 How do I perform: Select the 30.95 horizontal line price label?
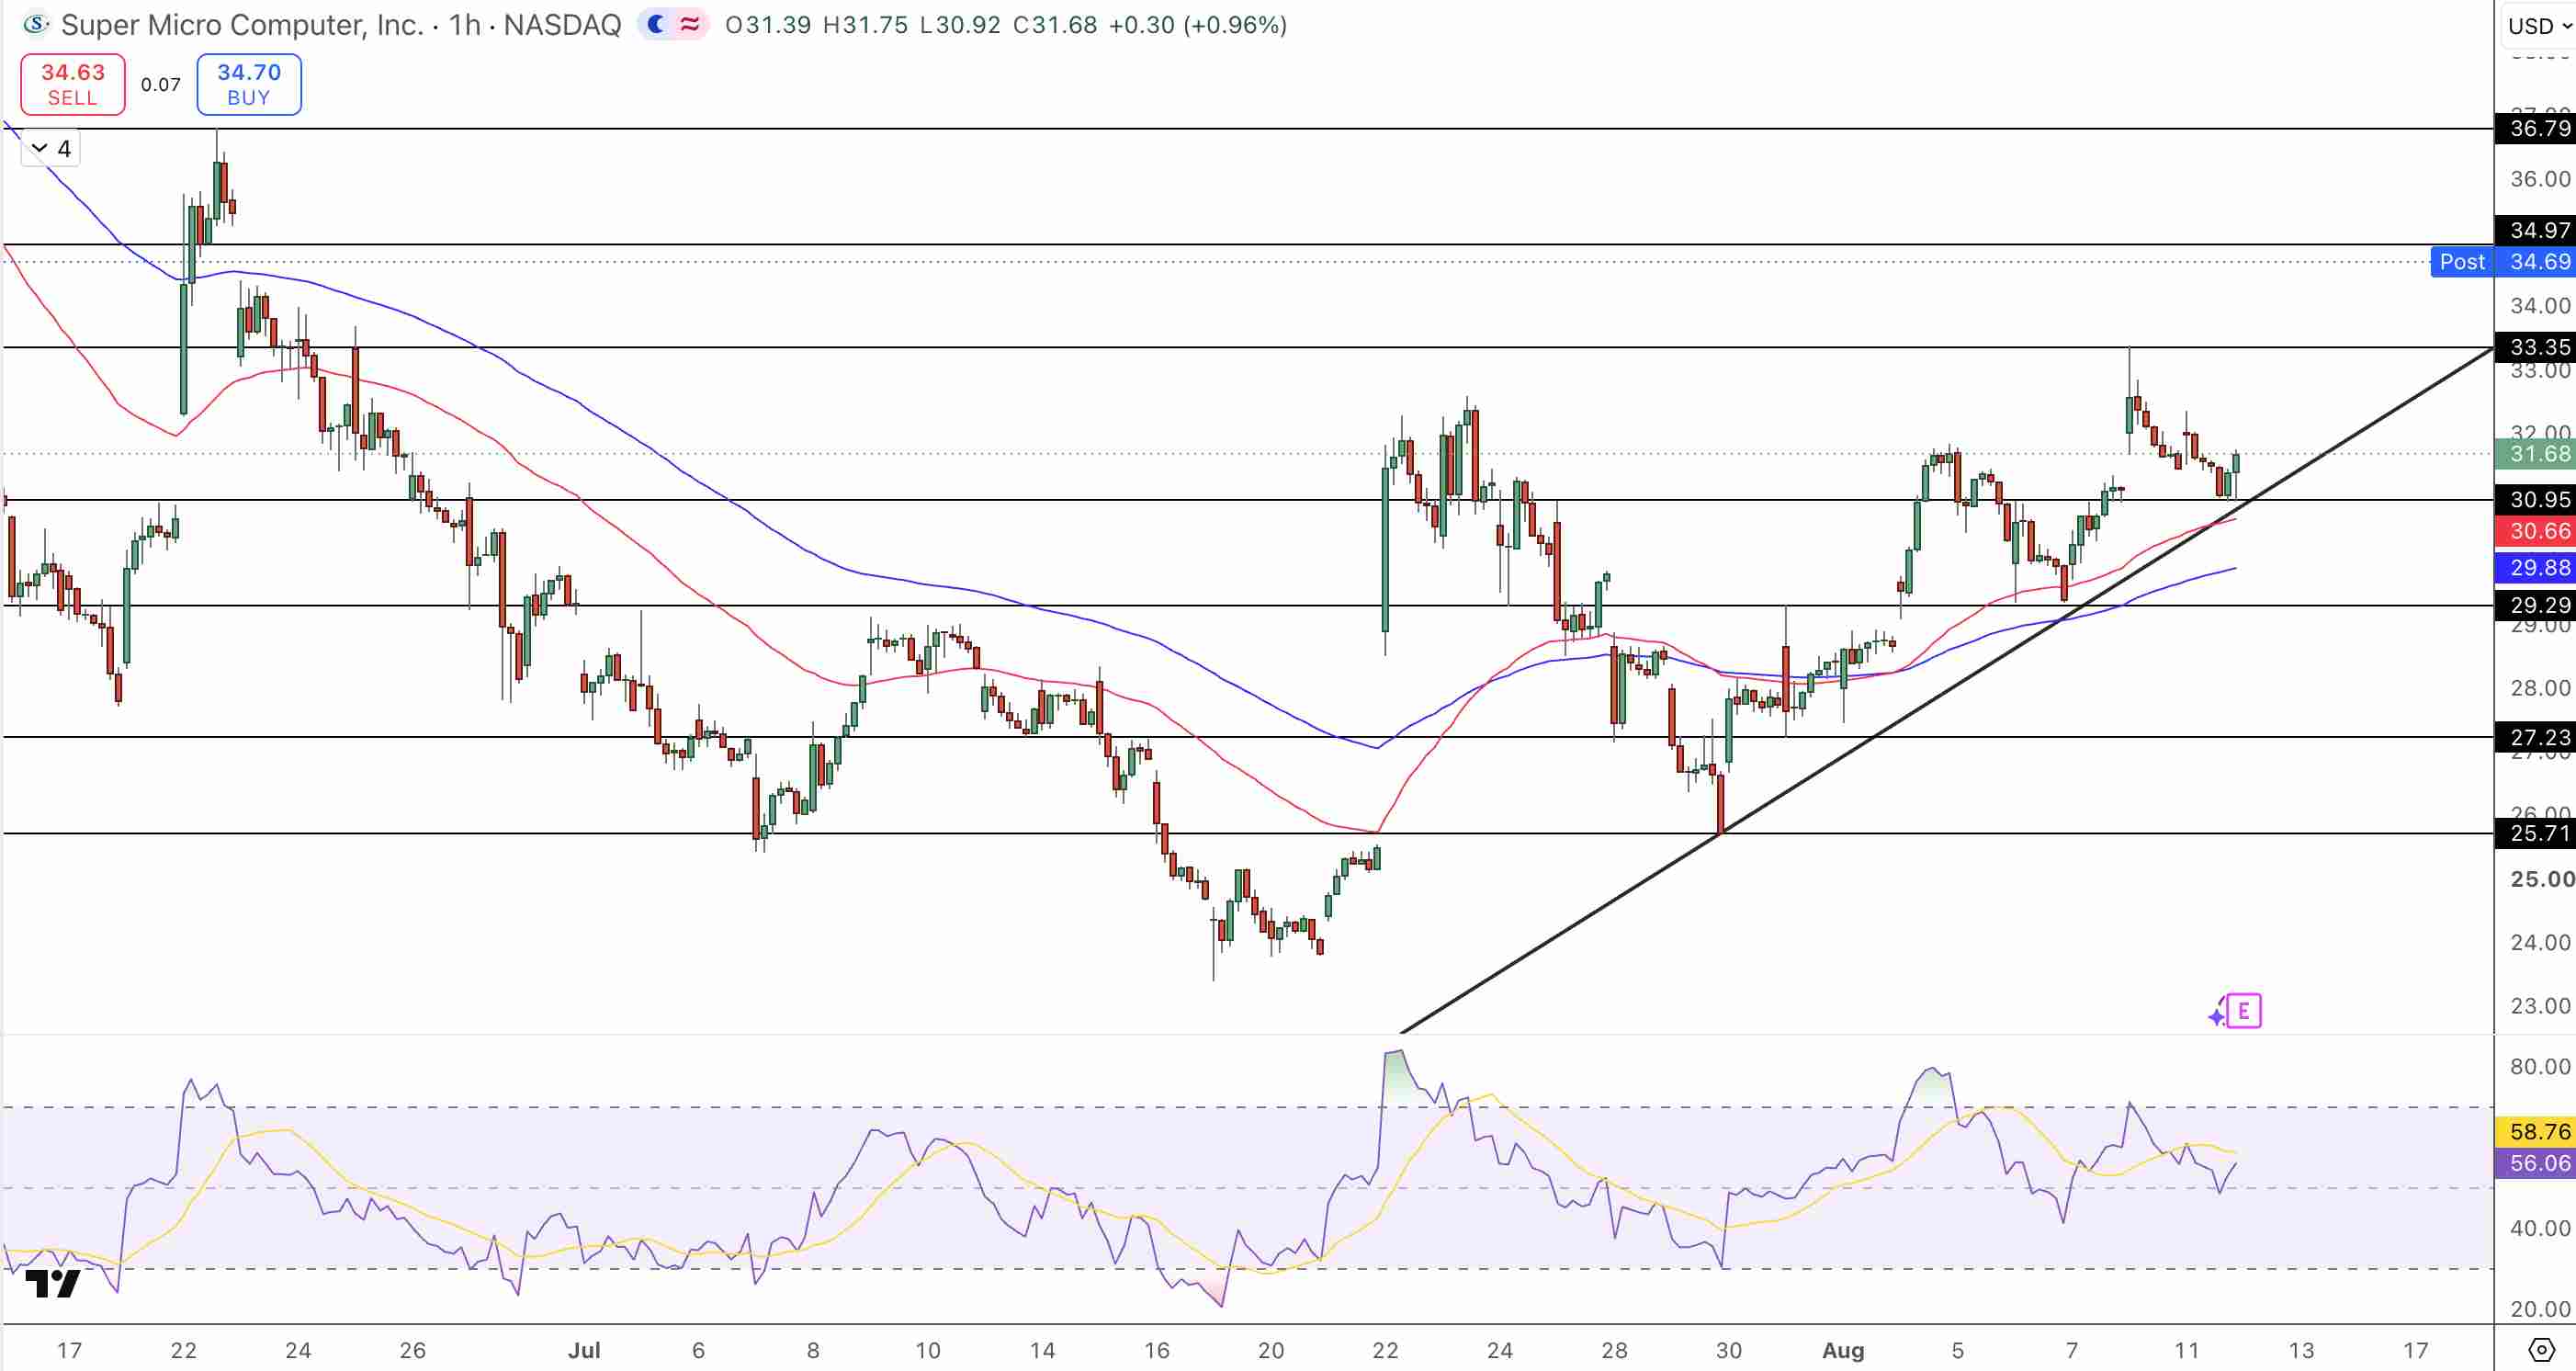(x=2535, y=500)
